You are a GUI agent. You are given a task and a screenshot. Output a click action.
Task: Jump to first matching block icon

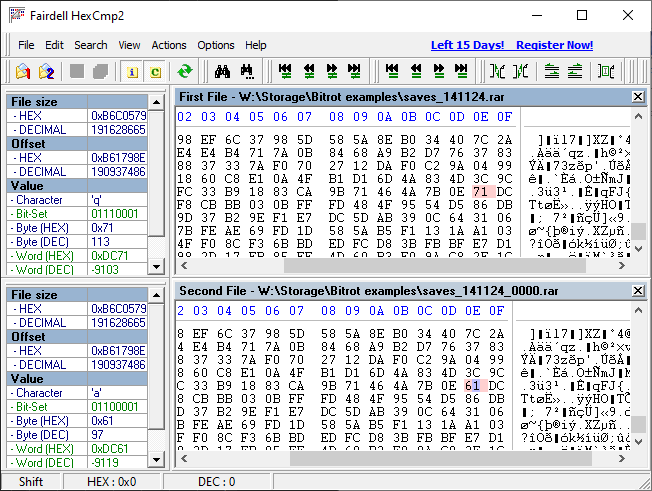pos(392,71)
